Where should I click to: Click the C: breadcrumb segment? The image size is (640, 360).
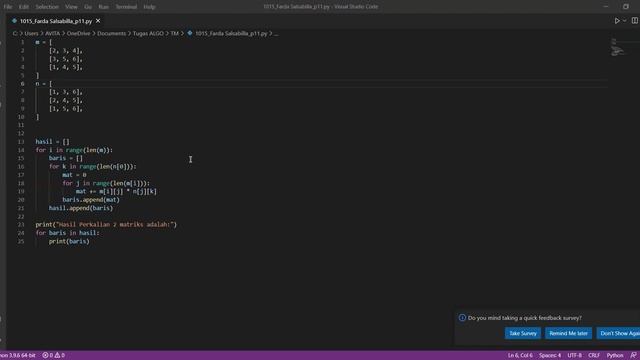[15, 33]
